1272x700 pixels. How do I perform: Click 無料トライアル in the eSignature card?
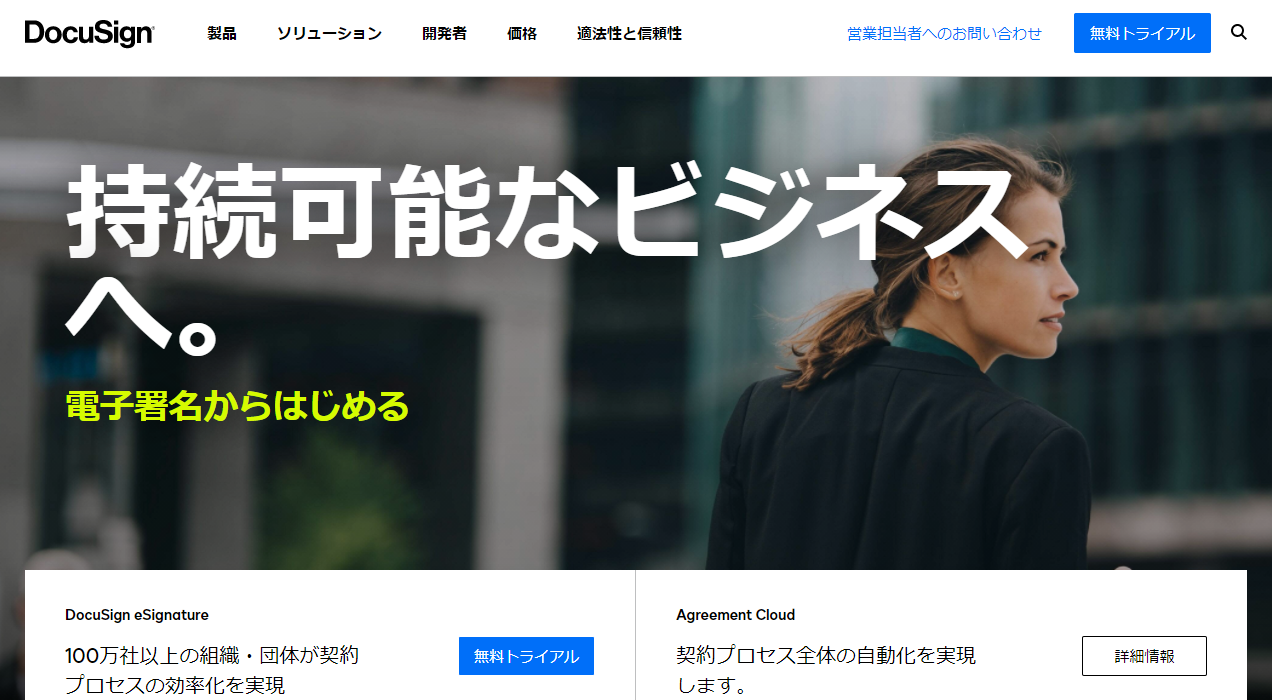pyautogui.click(x=526, y=656)
